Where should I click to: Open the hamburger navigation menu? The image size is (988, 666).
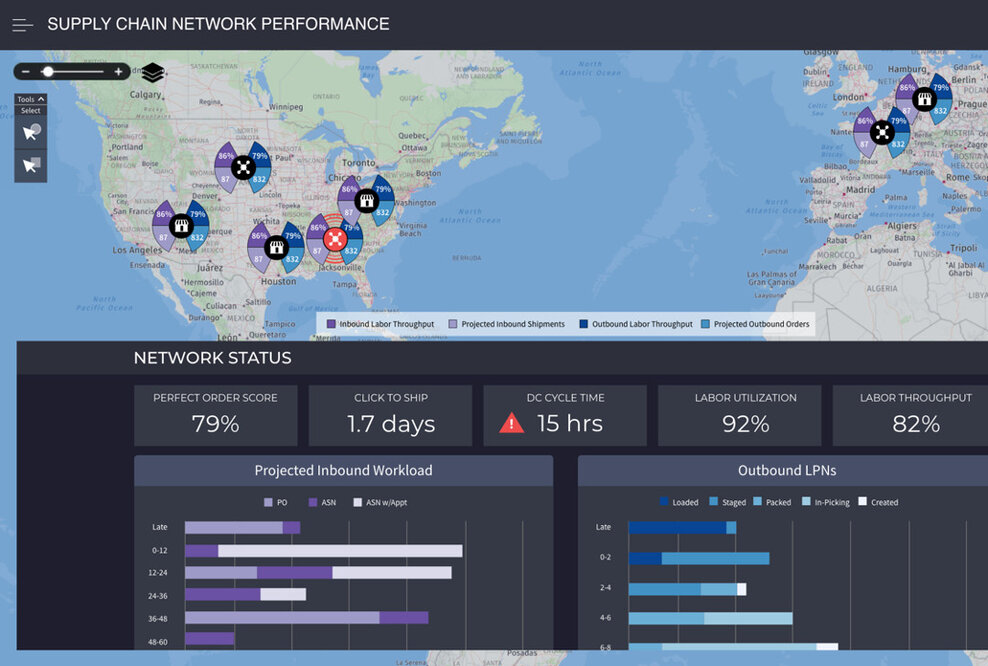(x=22, y=24)
